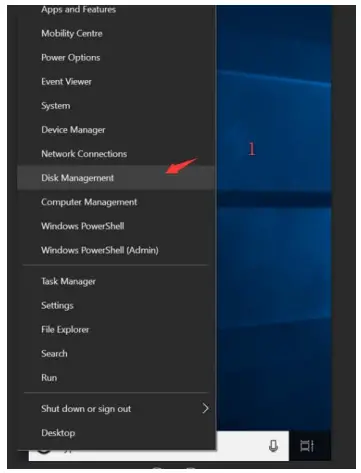Show the Desktop entry

tap(116, 433)
